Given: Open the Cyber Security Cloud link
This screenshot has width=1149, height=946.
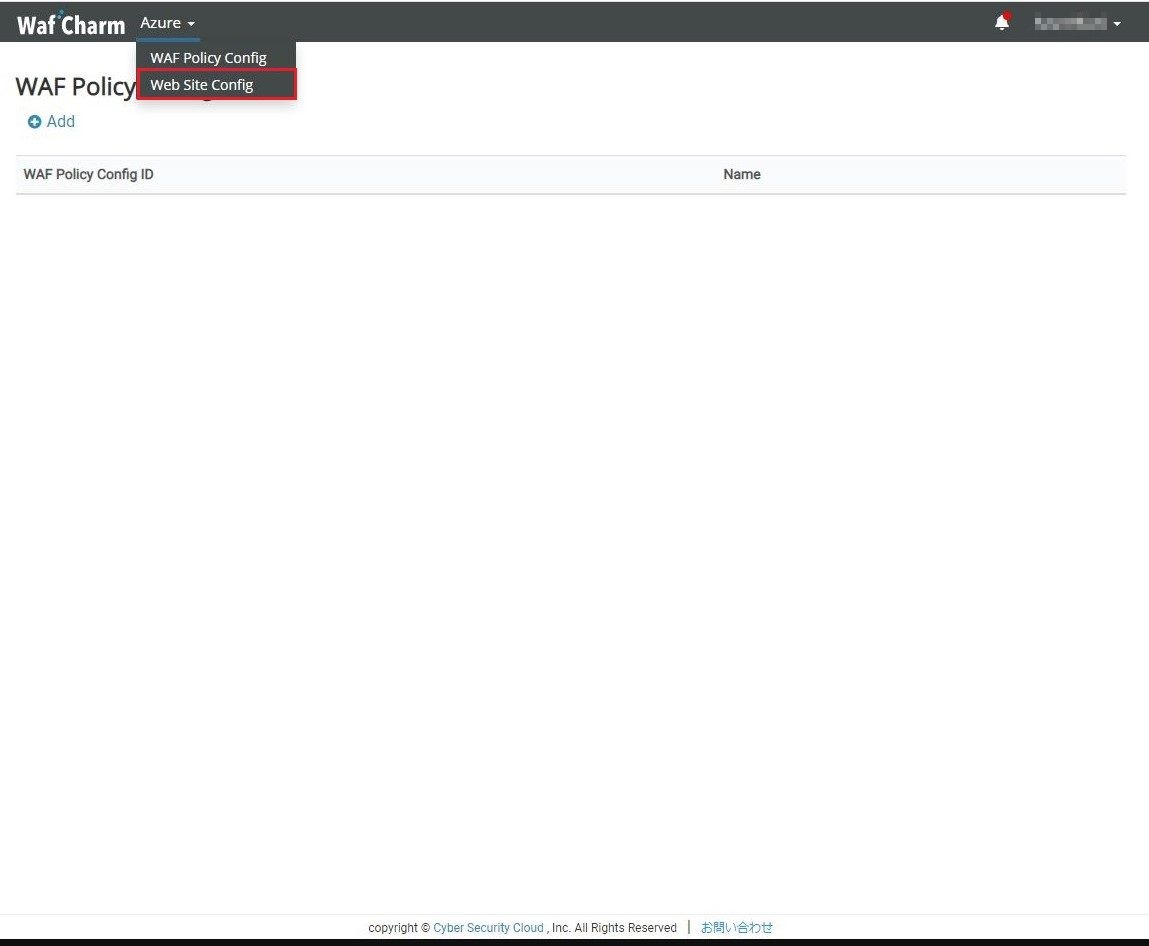Looking at the screenshot, I should pos(488,928).
